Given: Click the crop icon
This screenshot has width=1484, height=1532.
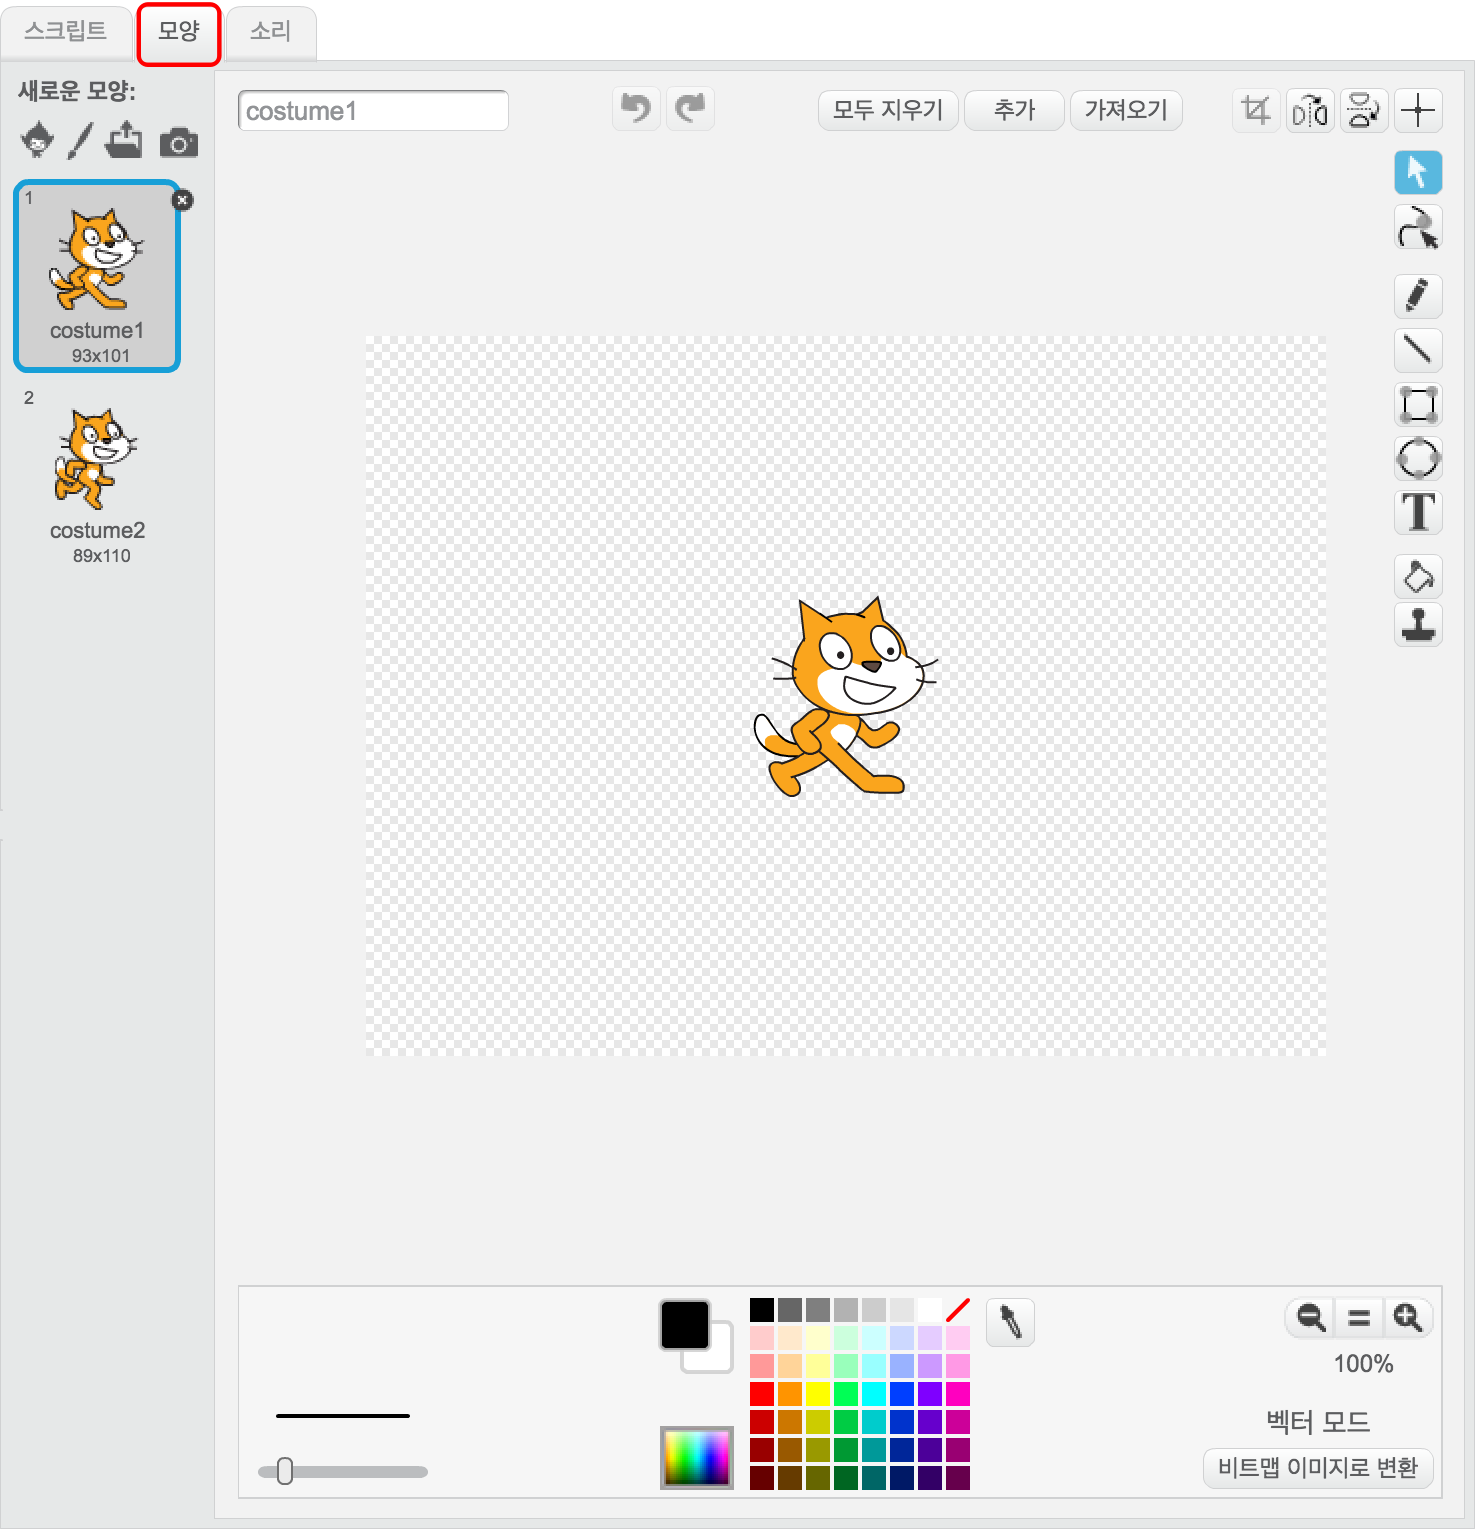Looking at the screenshot, I should click(x=1256, y=110).
